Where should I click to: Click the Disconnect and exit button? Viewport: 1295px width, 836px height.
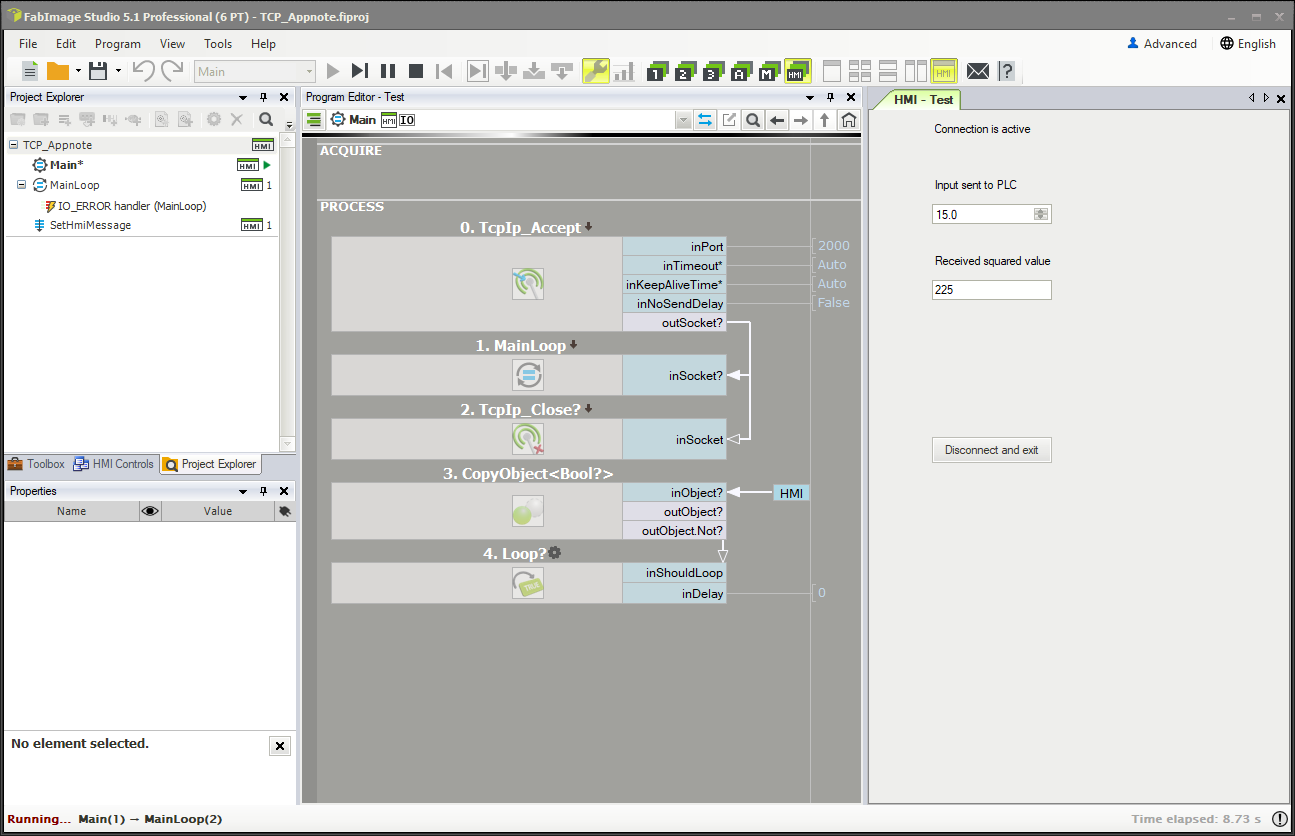coord(992,450)
